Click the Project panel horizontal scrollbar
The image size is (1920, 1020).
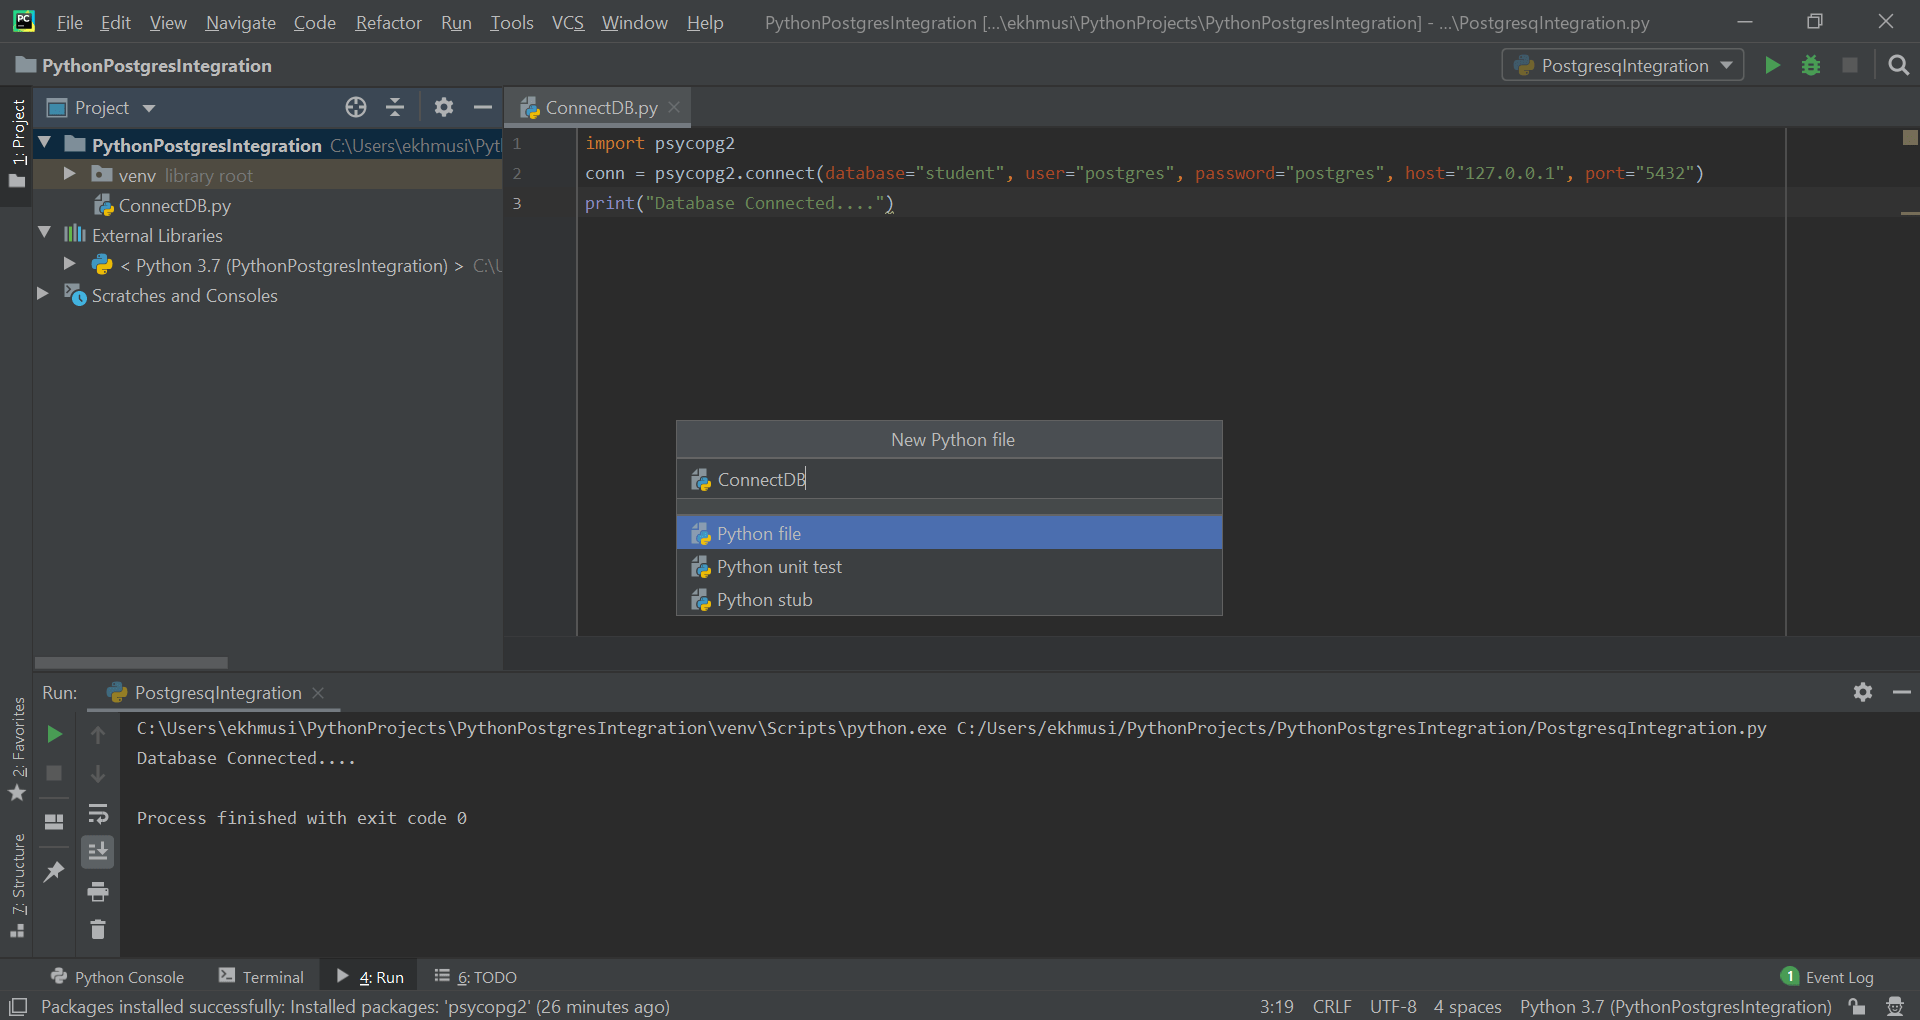click(x=131, y=663)
